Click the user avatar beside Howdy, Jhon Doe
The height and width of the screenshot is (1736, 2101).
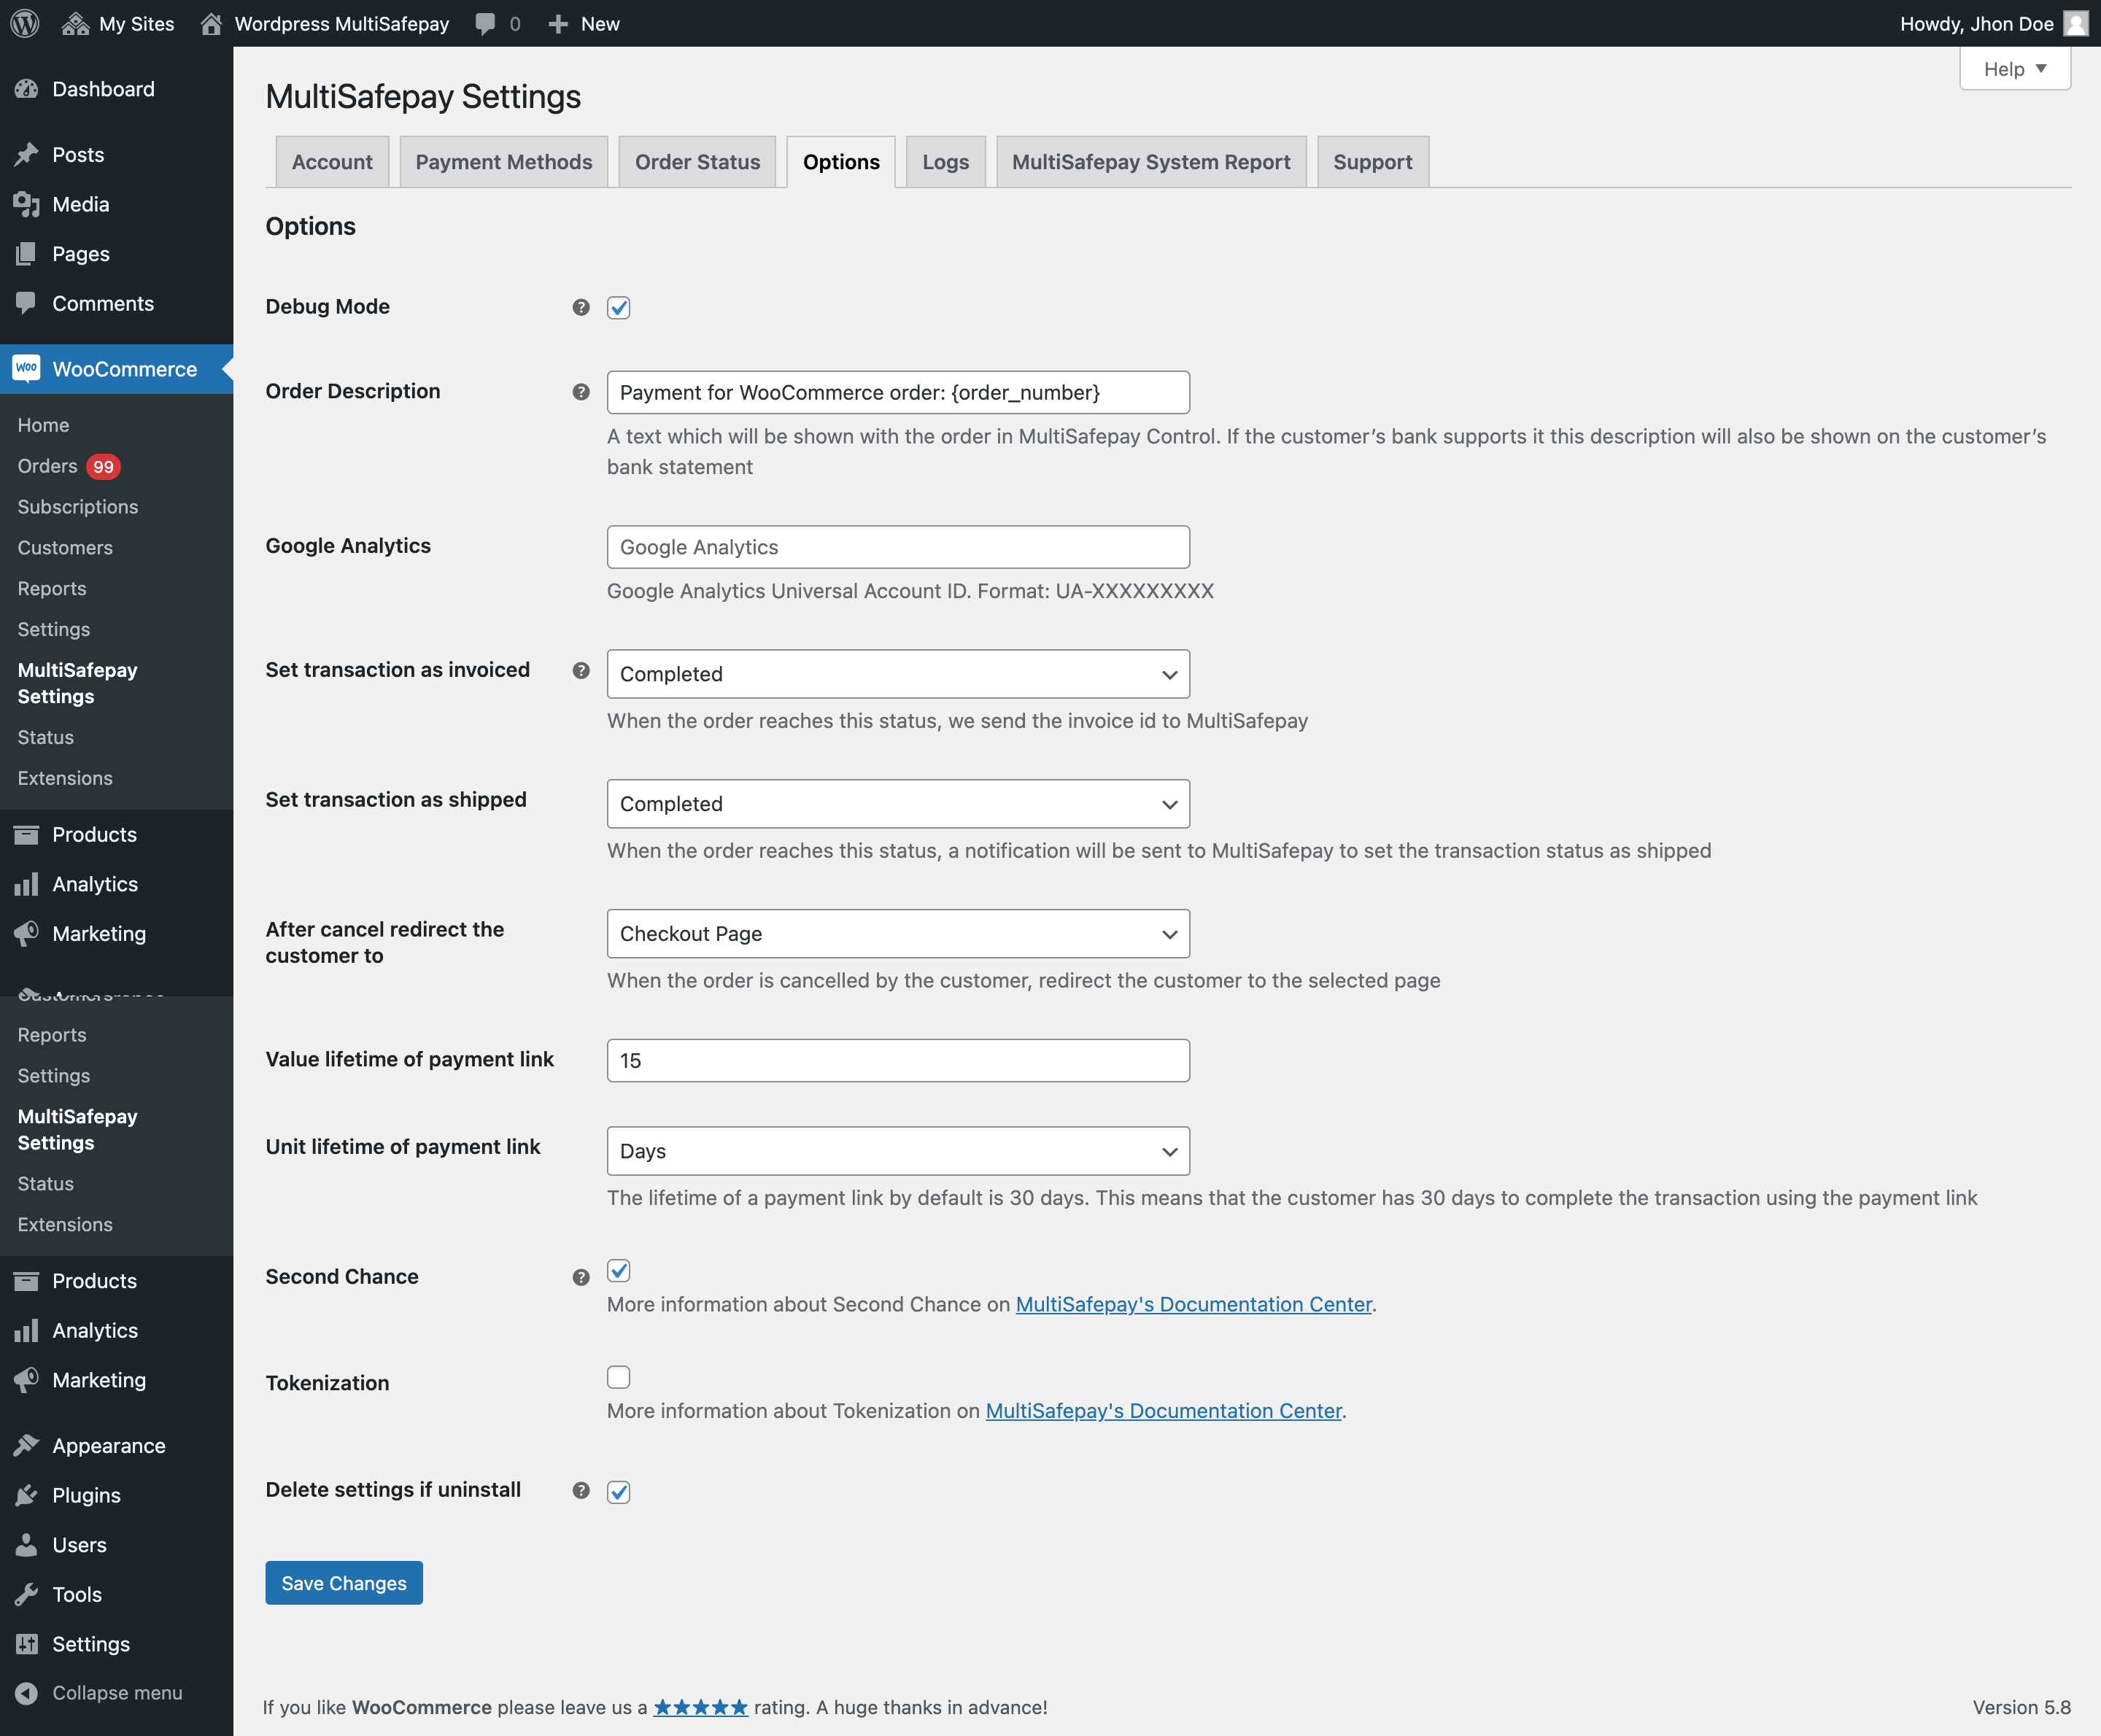coord(2076,23)
